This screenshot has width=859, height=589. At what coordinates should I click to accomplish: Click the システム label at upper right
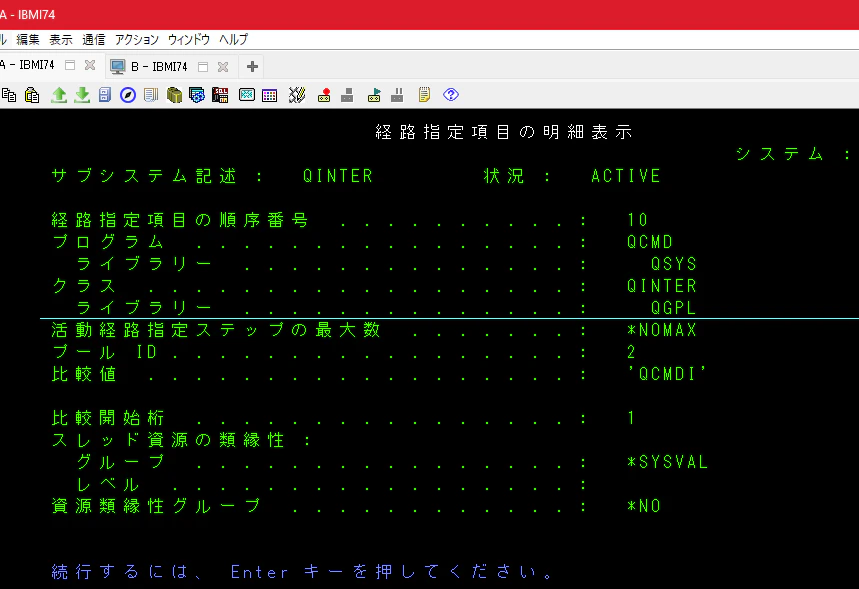[x=780, y=154]
